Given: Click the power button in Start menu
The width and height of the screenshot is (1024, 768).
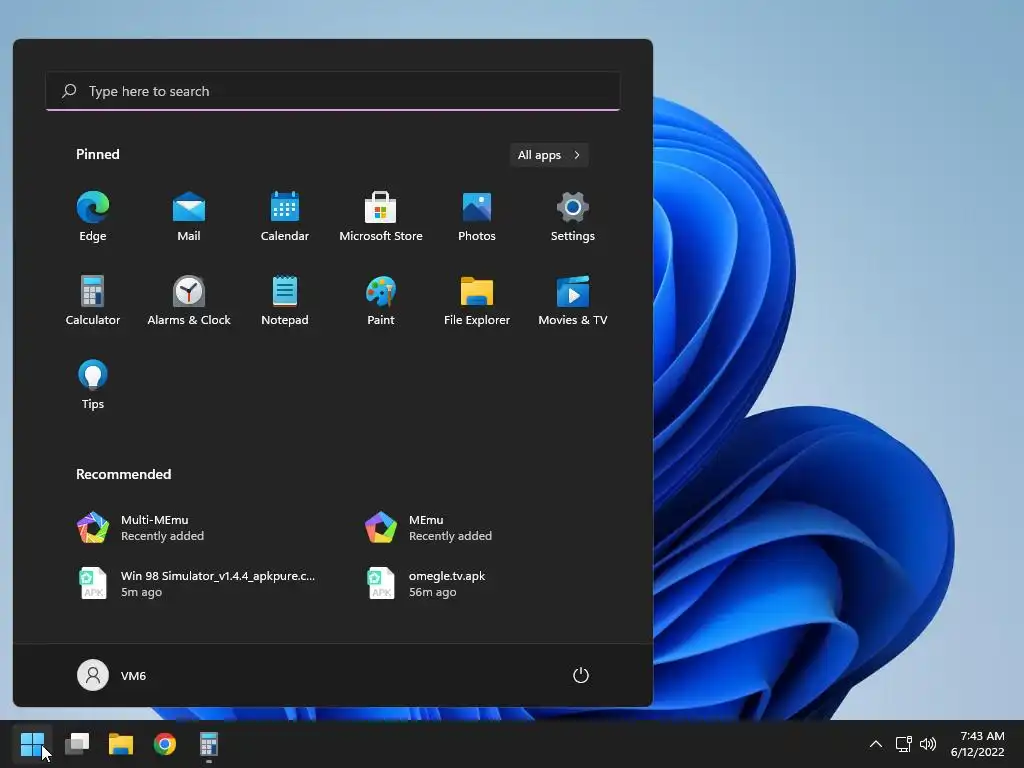Looking at the screenshot, I should point(581,675).
